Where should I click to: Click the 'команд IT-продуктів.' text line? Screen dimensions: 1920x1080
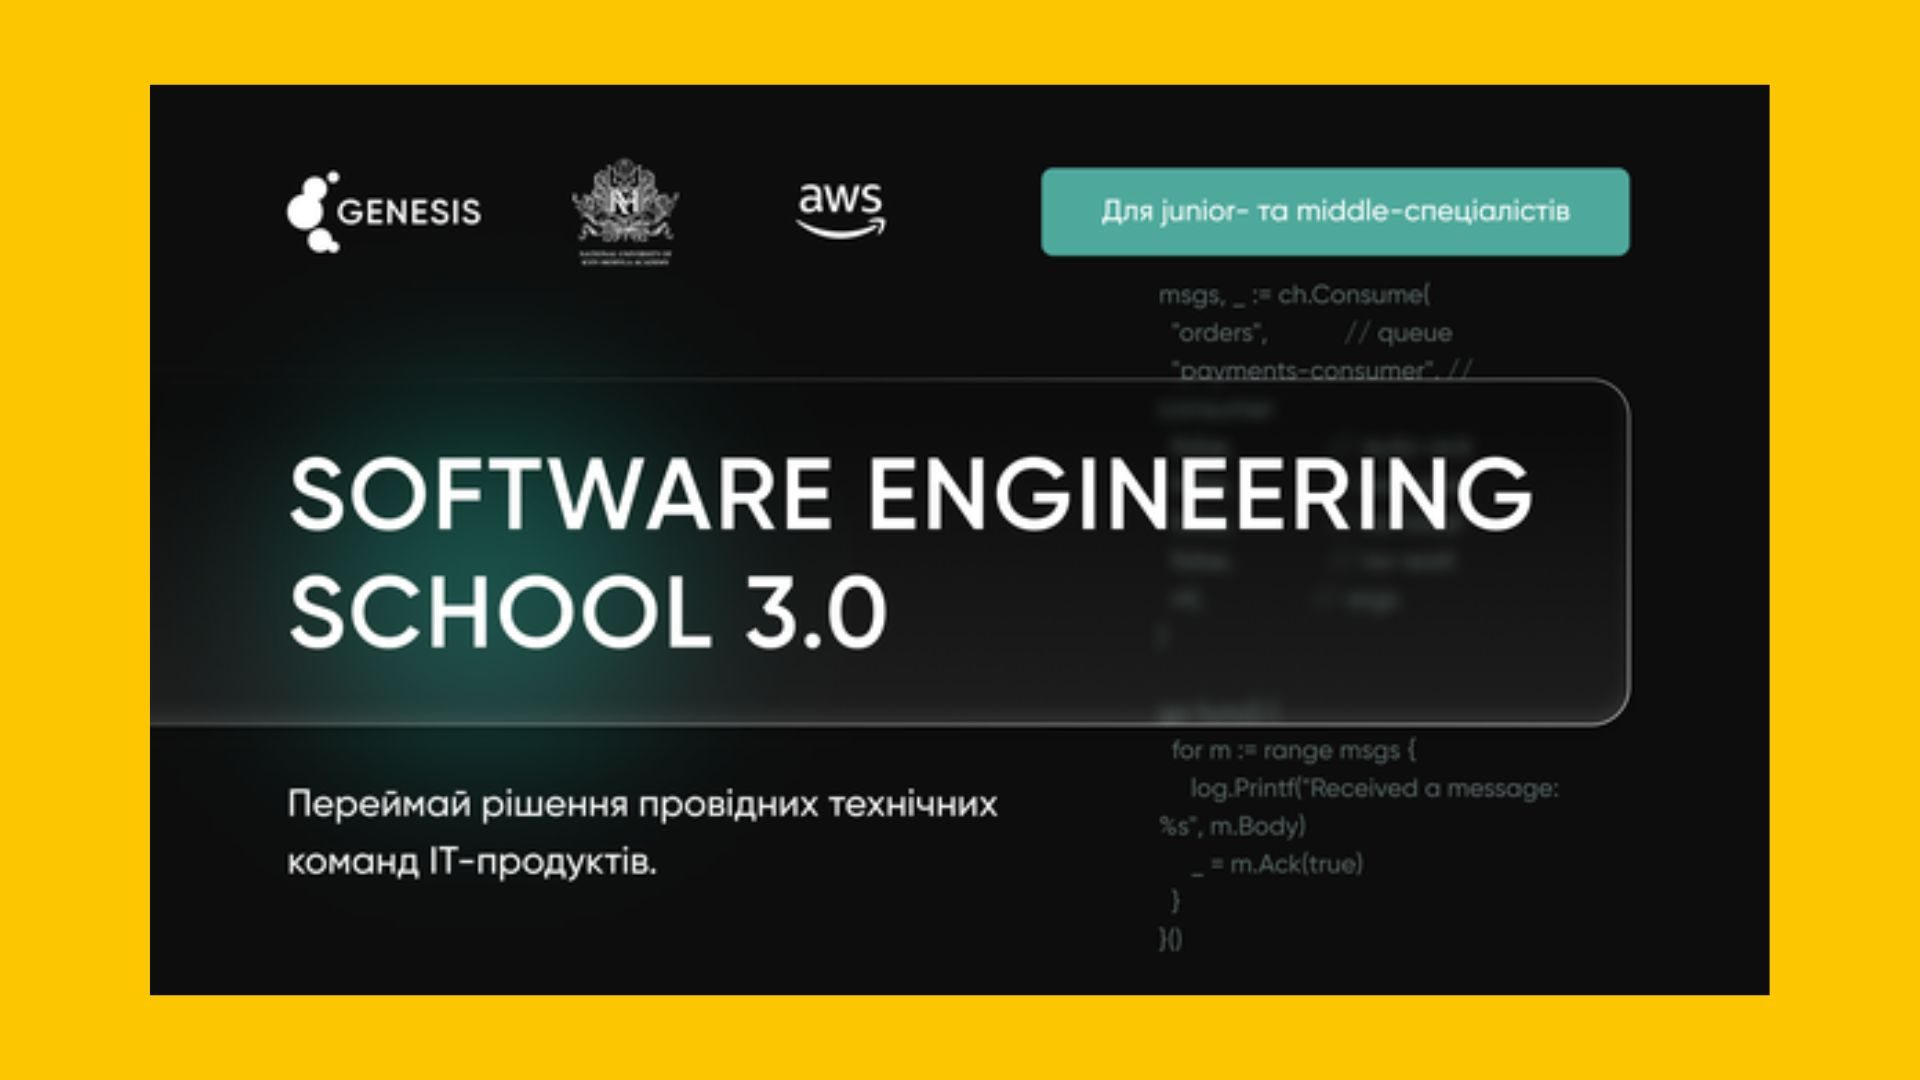point(472,862)
